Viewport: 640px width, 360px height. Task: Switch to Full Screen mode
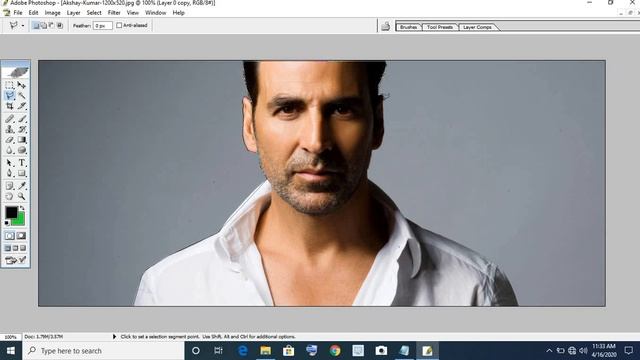coord(23,248)
